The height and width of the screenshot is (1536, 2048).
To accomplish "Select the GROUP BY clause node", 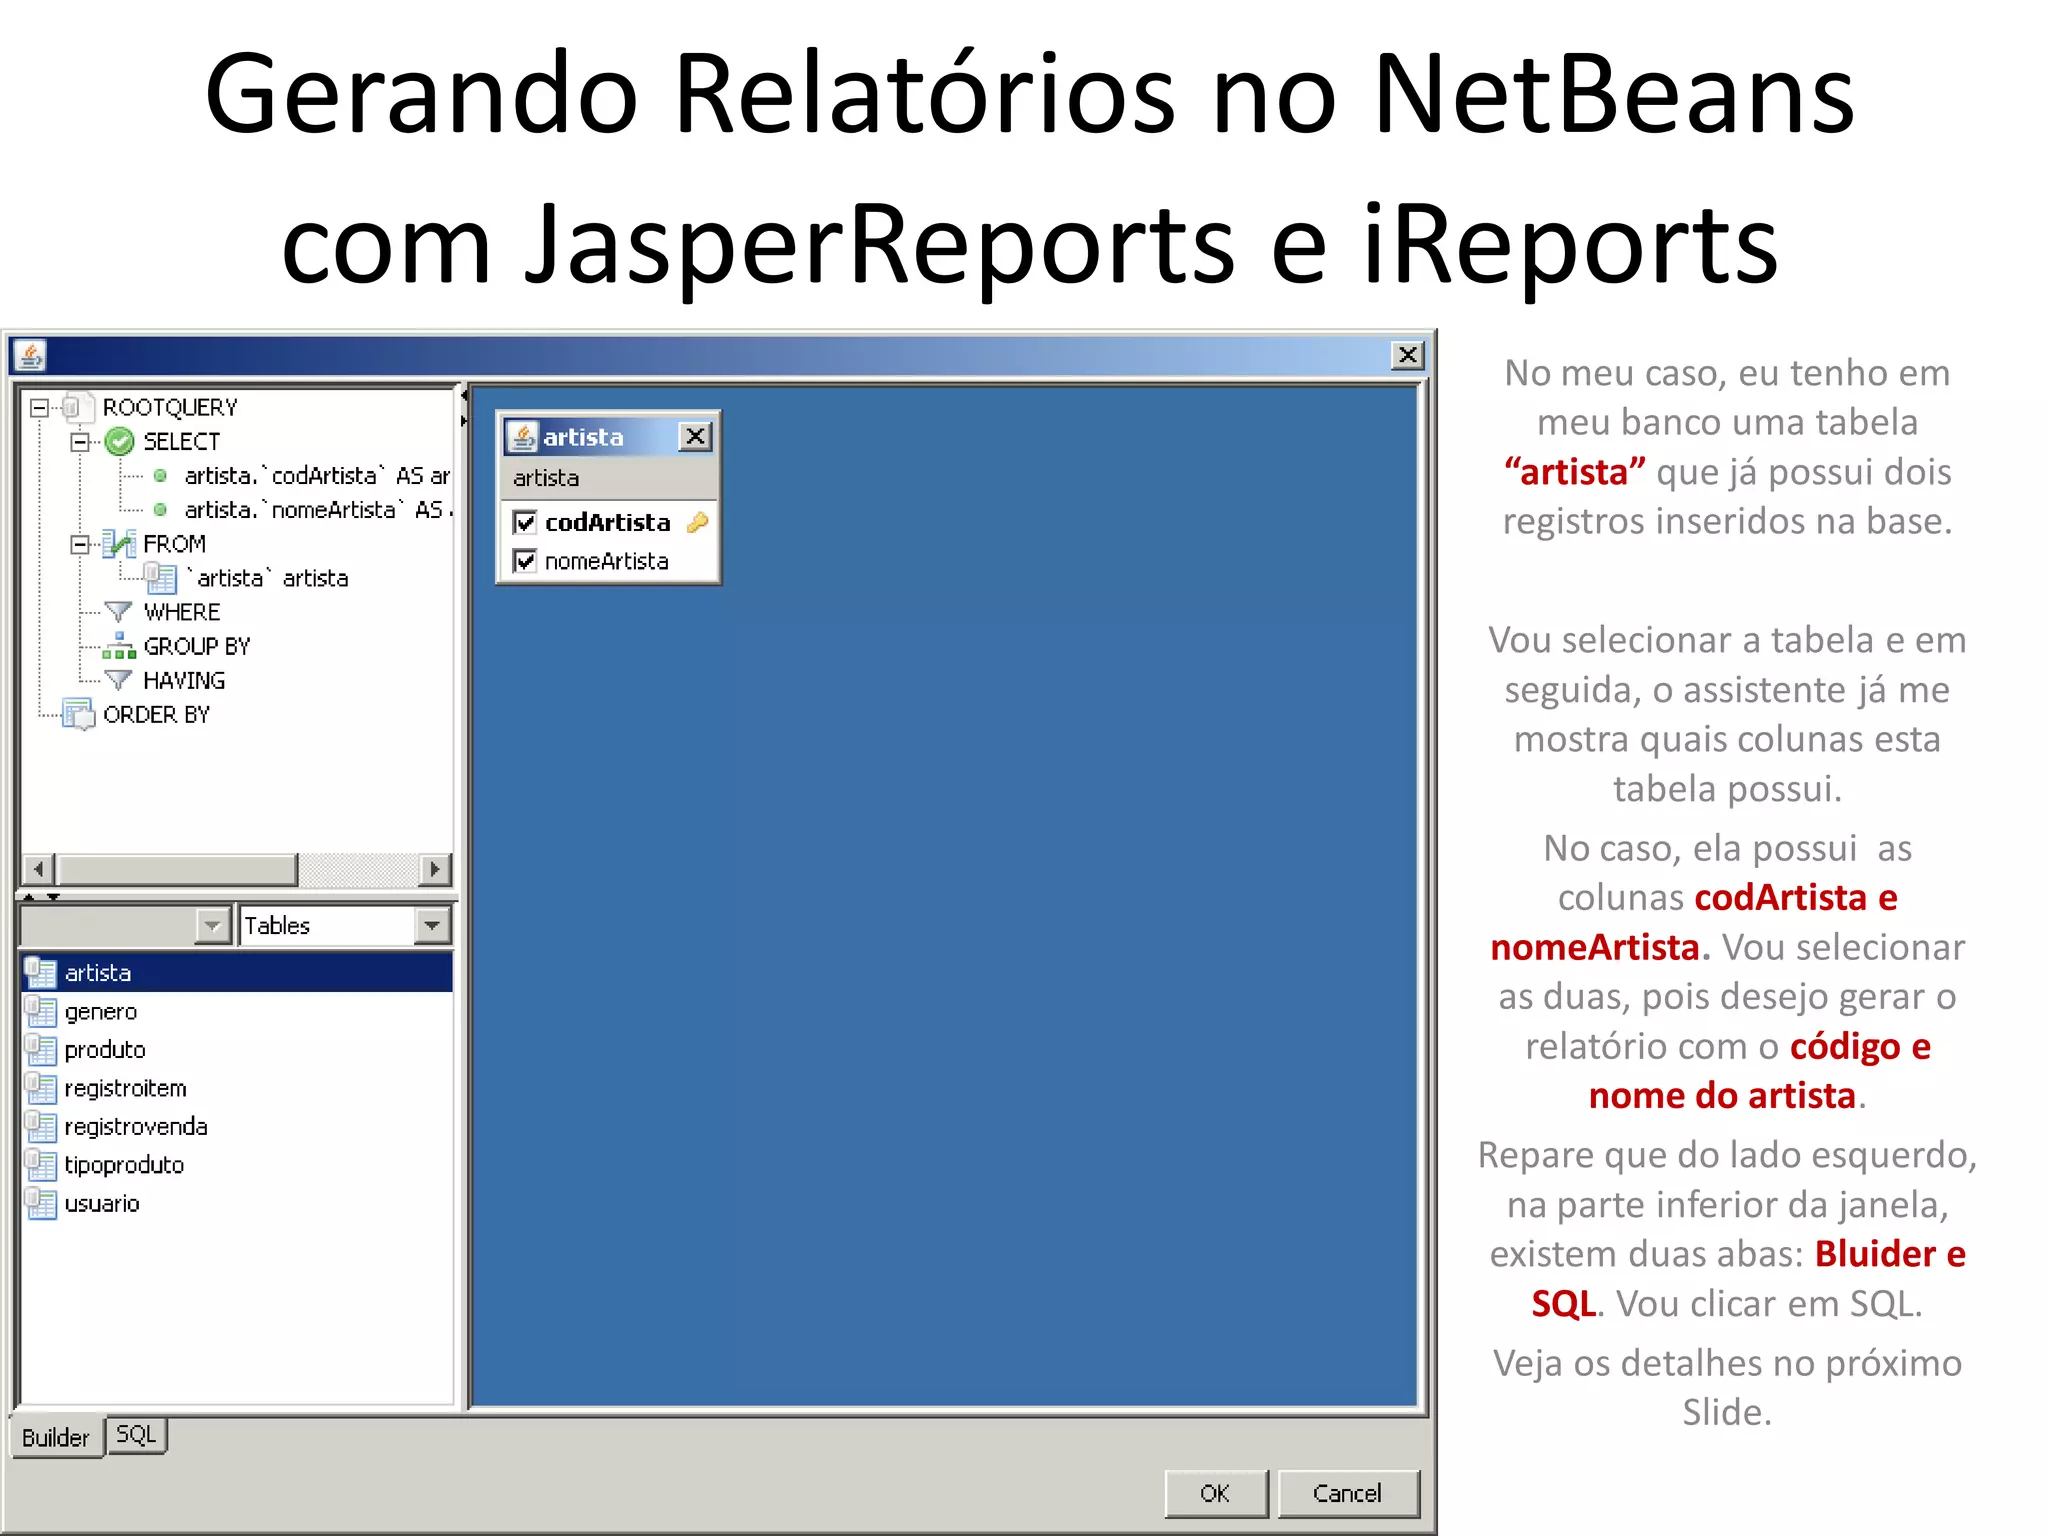I will 196,646.
